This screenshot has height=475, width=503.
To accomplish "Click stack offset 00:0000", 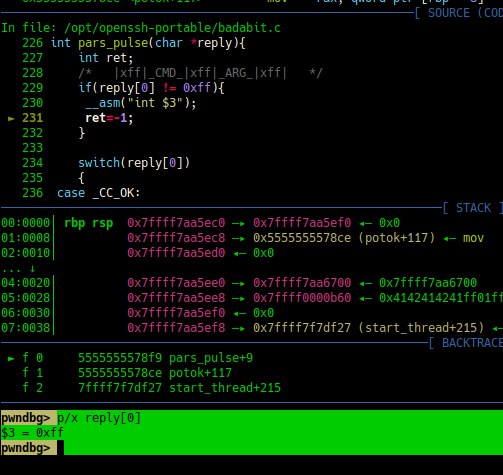I will (x=25, y=223).
